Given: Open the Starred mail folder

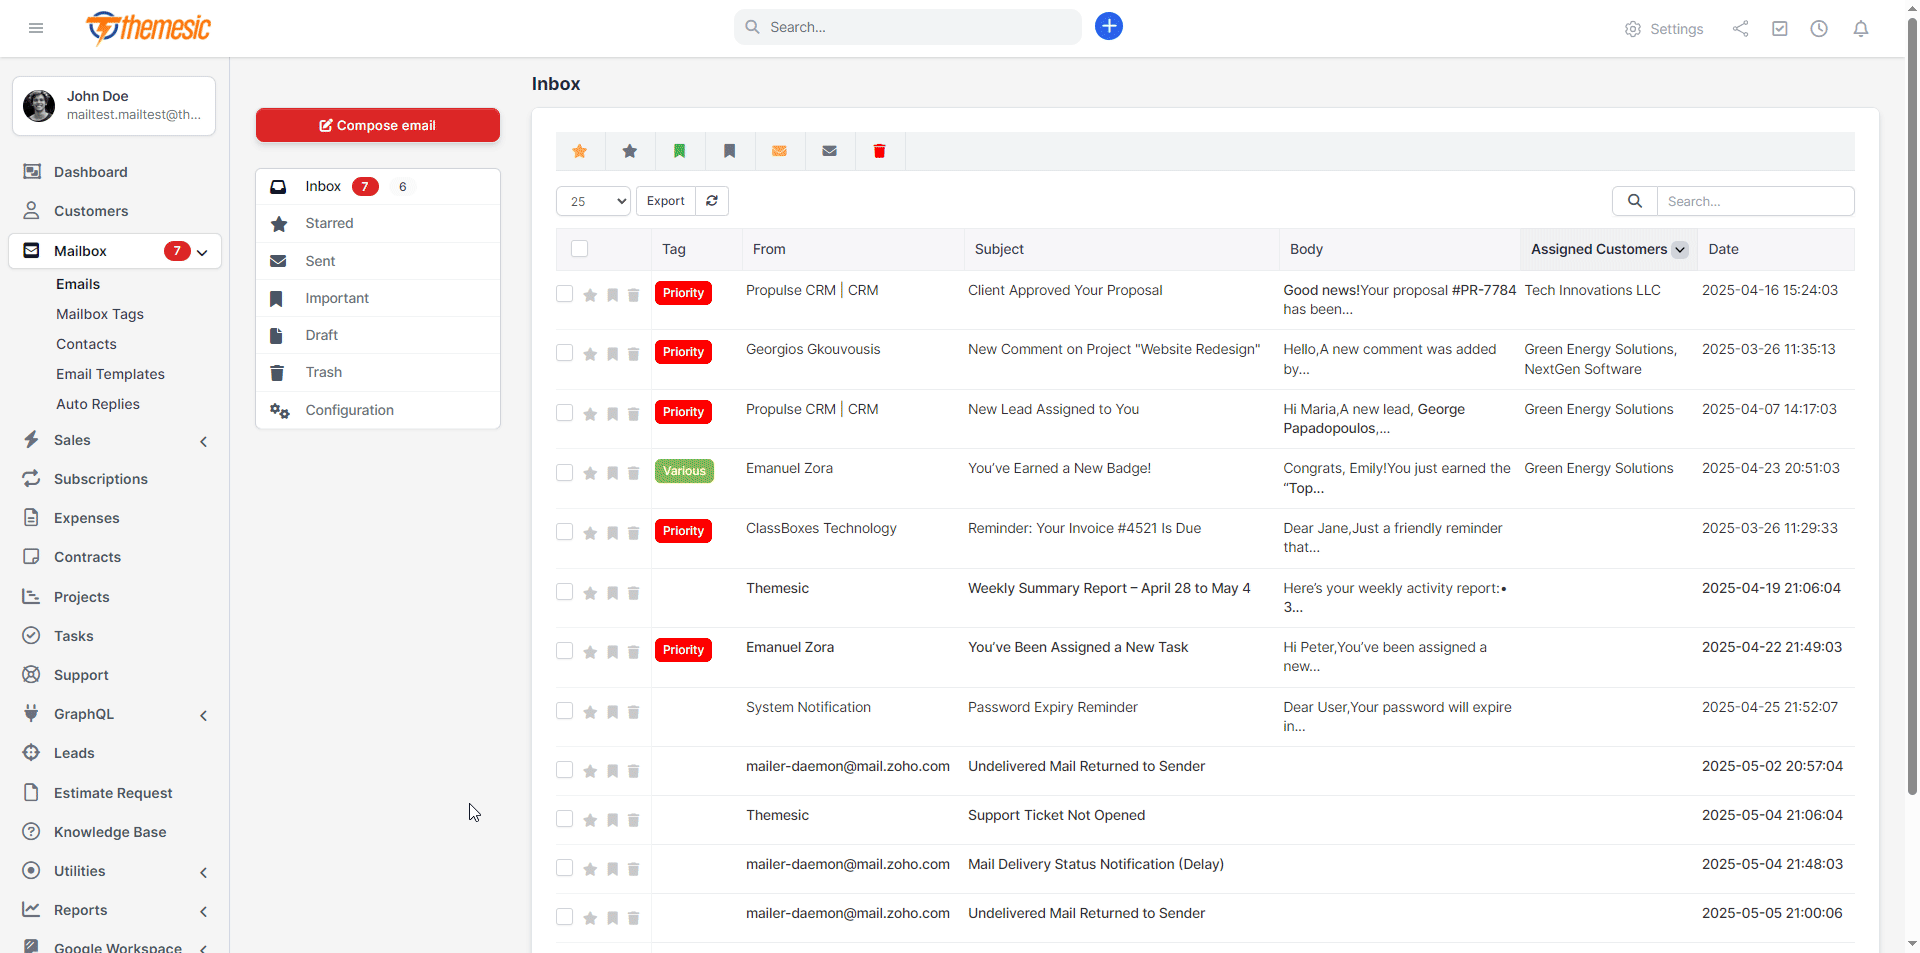Looking at the screenshot, I should (329, 223).
